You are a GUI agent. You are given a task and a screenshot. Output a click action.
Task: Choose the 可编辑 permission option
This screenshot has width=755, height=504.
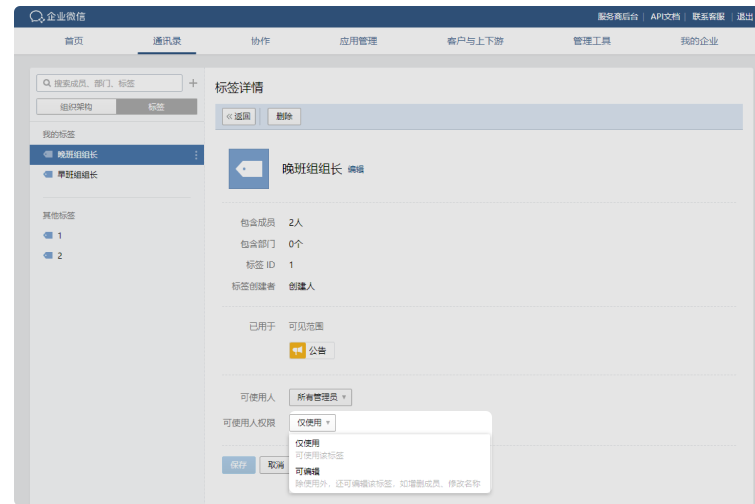[308, 471]
